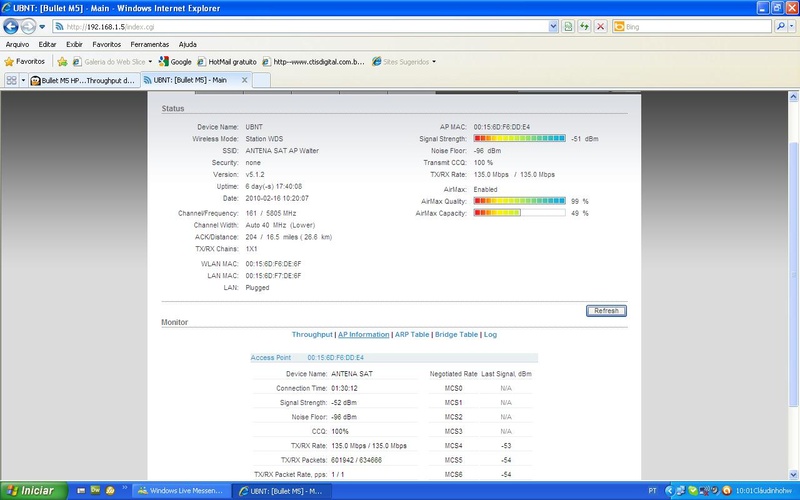Image resolution: width=800 pixels, height=500 pixels.
Task: Open the tab list dropdown arrow
Action: click(x=23, y=80)
